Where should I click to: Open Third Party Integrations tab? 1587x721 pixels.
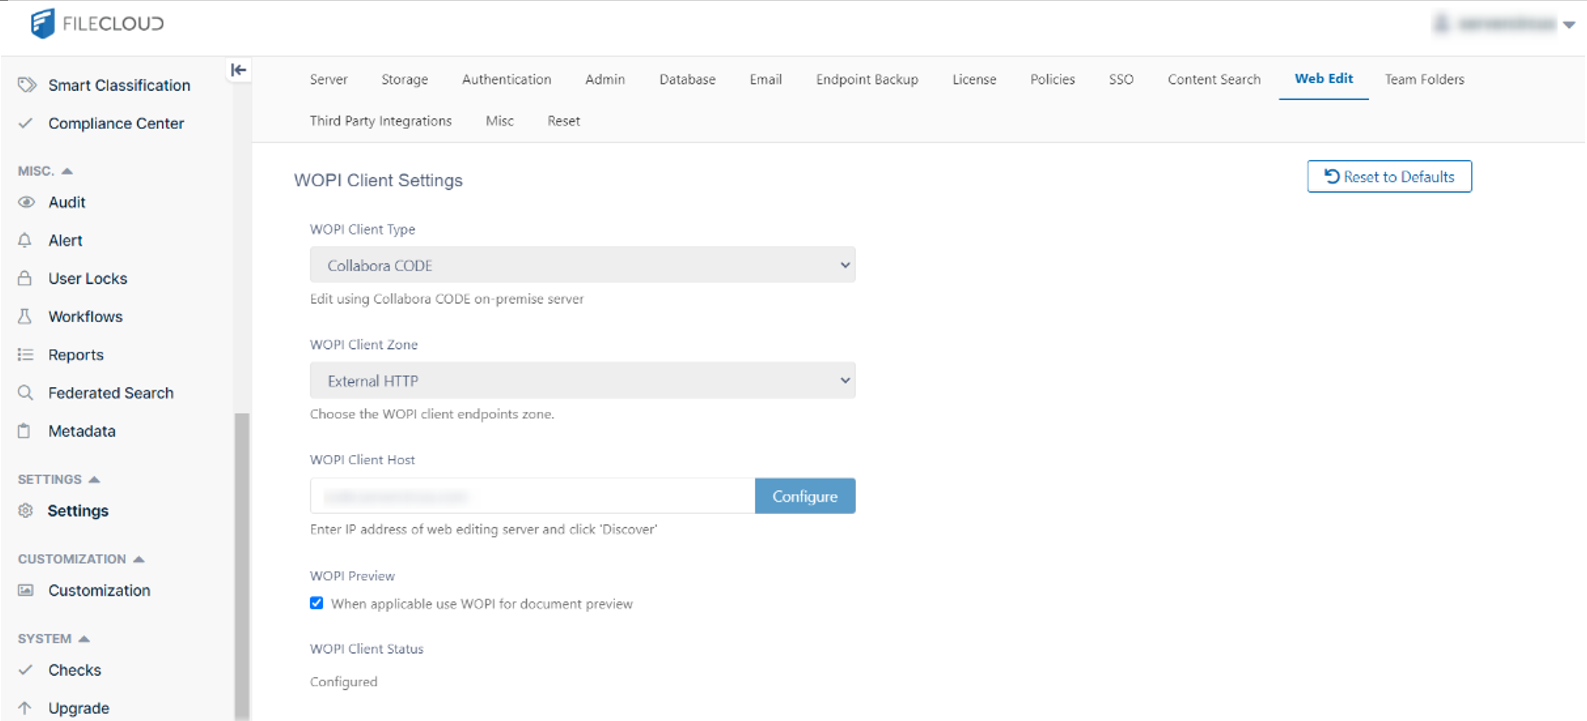point(380,121)
